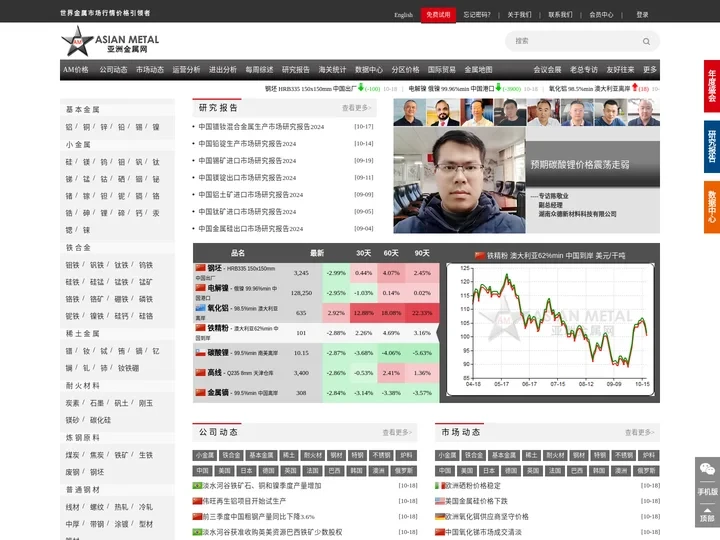This screenshot has height=540, width=720.
Task: Click Italy flag beside 欧洲硒粉价格稳定
Action: click(x=440, y=485)
